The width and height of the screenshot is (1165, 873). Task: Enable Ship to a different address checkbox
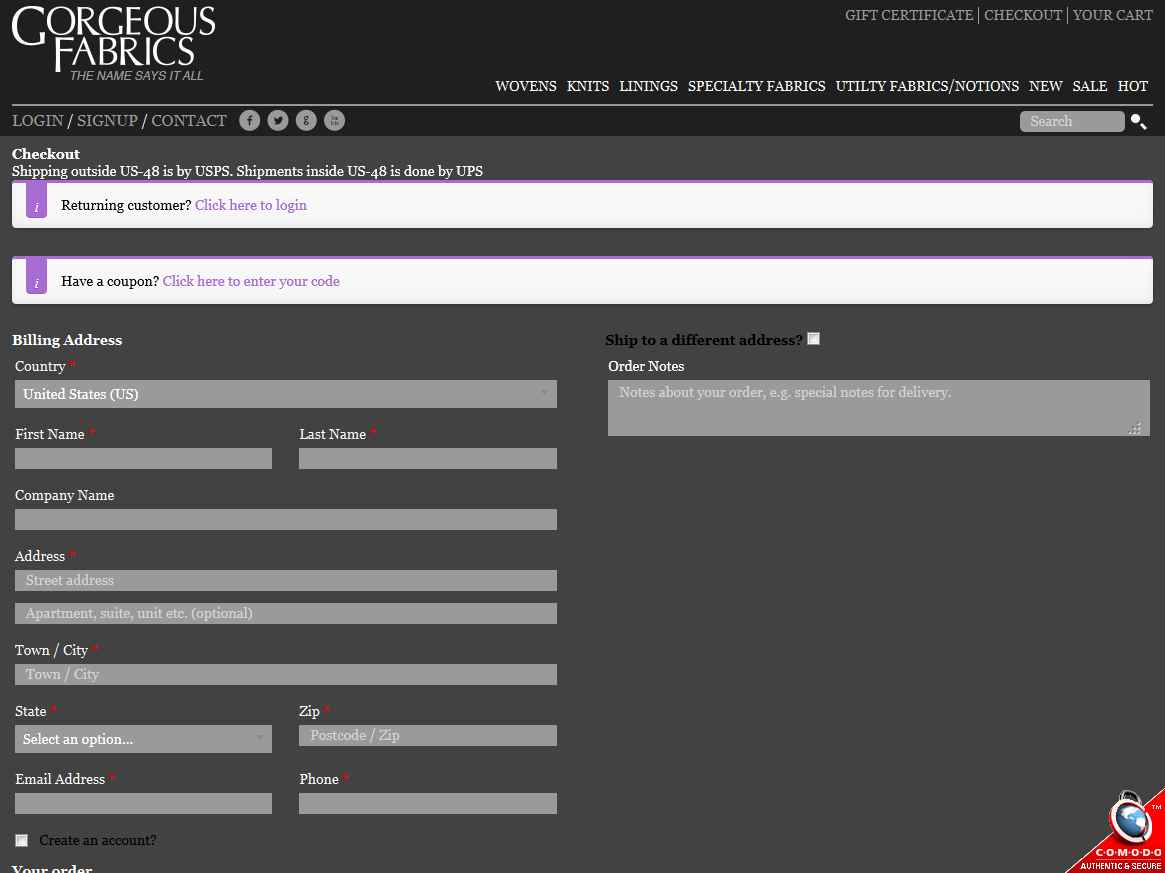(x=813, y=339)
